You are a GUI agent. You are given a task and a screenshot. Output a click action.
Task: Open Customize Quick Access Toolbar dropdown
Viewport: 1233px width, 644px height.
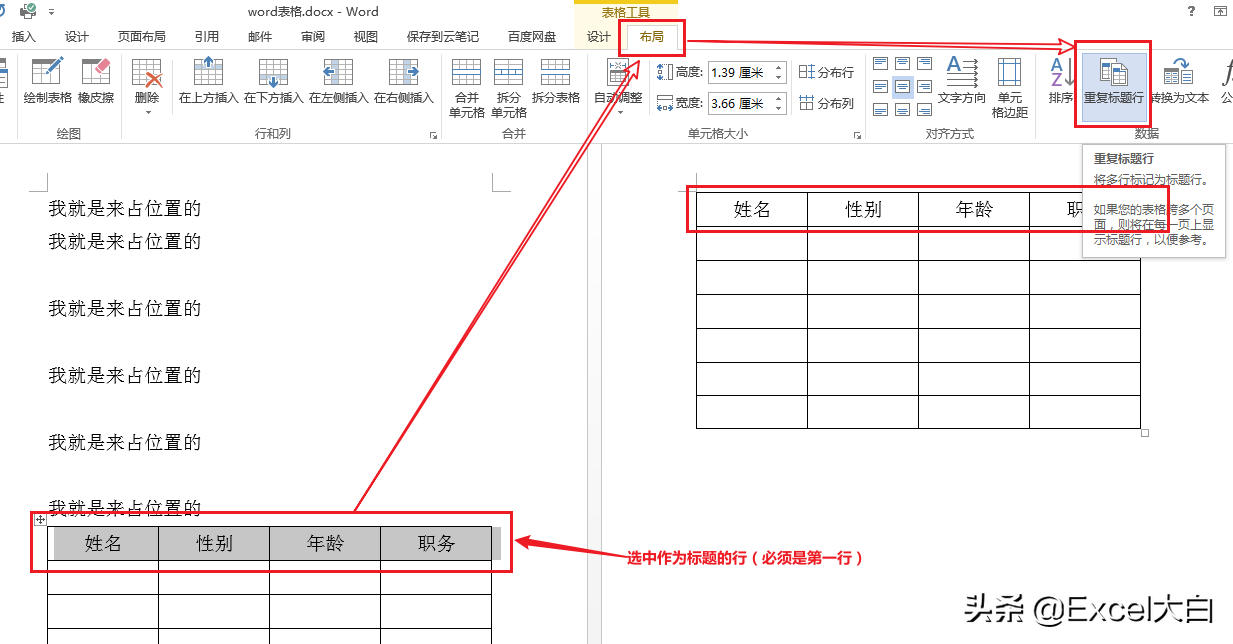tap(52, 12)
